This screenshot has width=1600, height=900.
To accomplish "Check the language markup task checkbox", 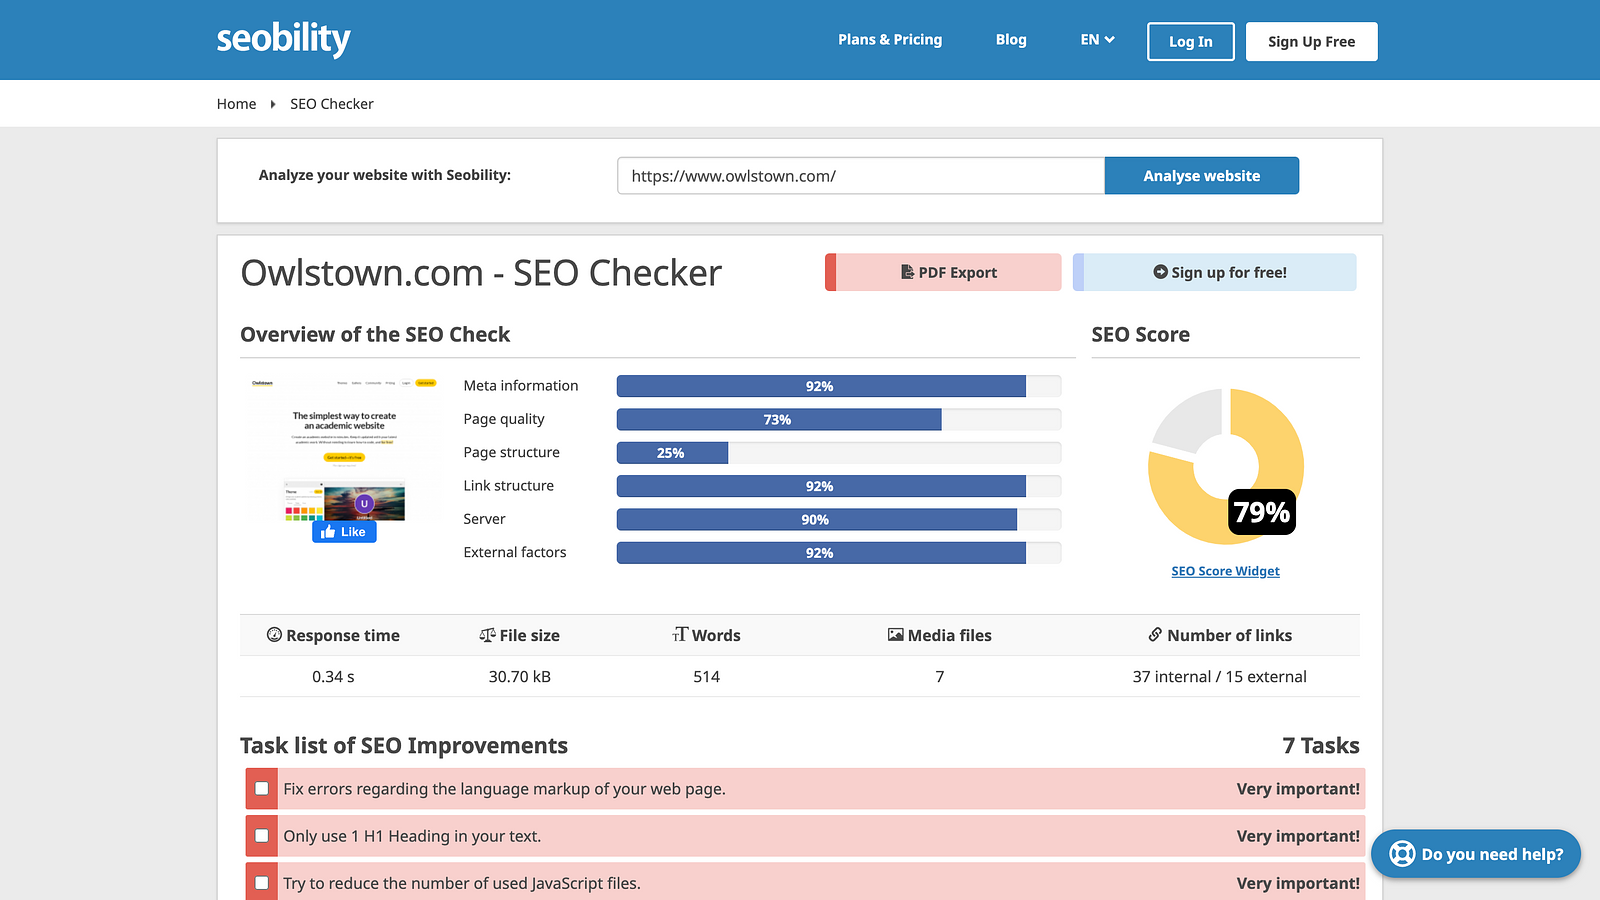I will tap(262, 788).
